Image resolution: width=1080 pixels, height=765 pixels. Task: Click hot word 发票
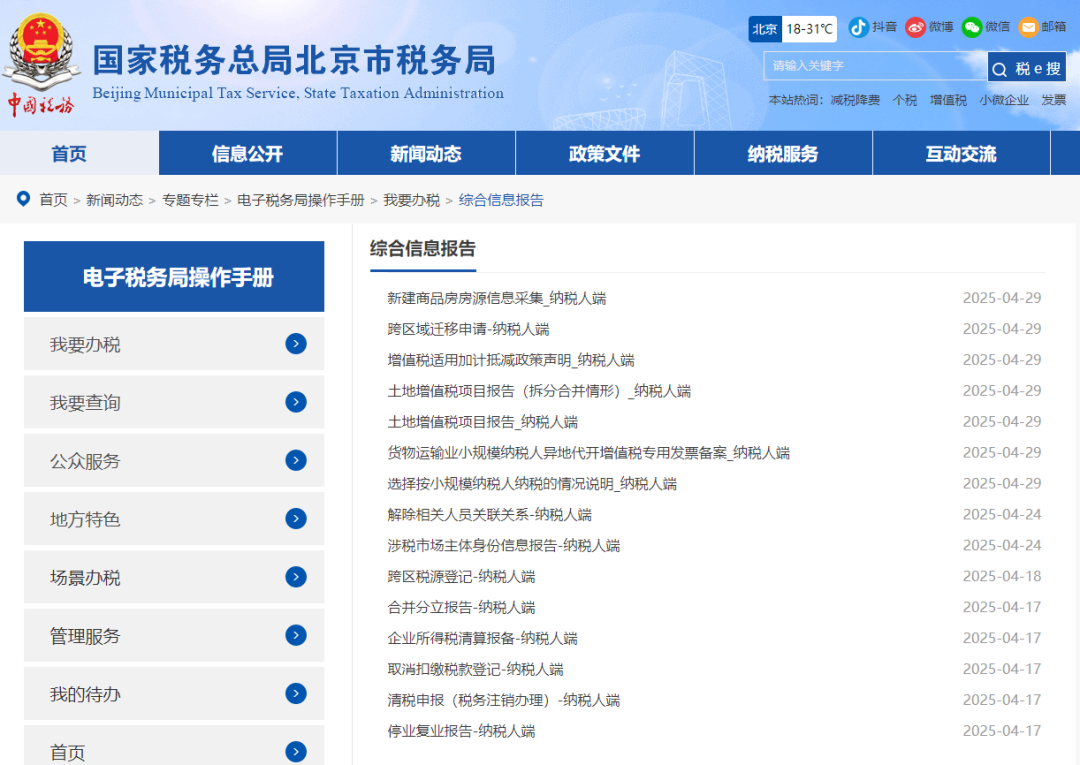(1054, 100)
